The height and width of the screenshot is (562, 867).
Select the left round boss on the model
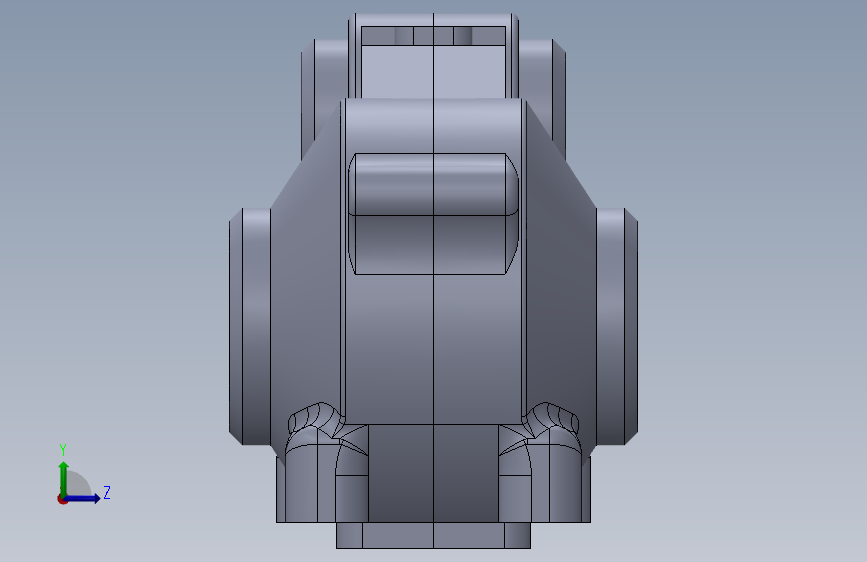point(249,326)
